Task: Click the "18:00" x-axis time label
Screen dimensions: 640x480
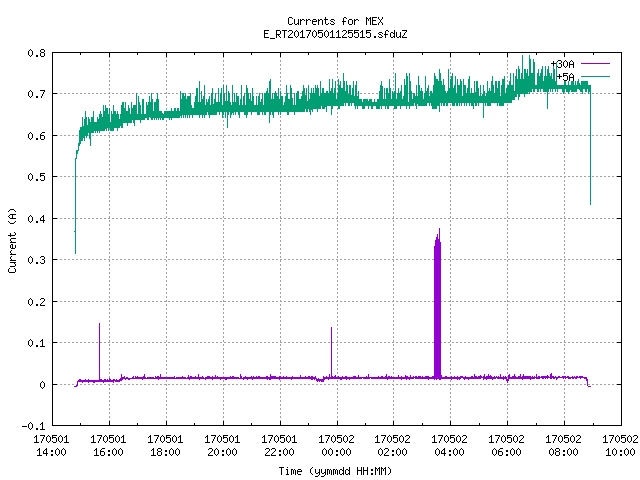Action: click(x=165, y=452)
